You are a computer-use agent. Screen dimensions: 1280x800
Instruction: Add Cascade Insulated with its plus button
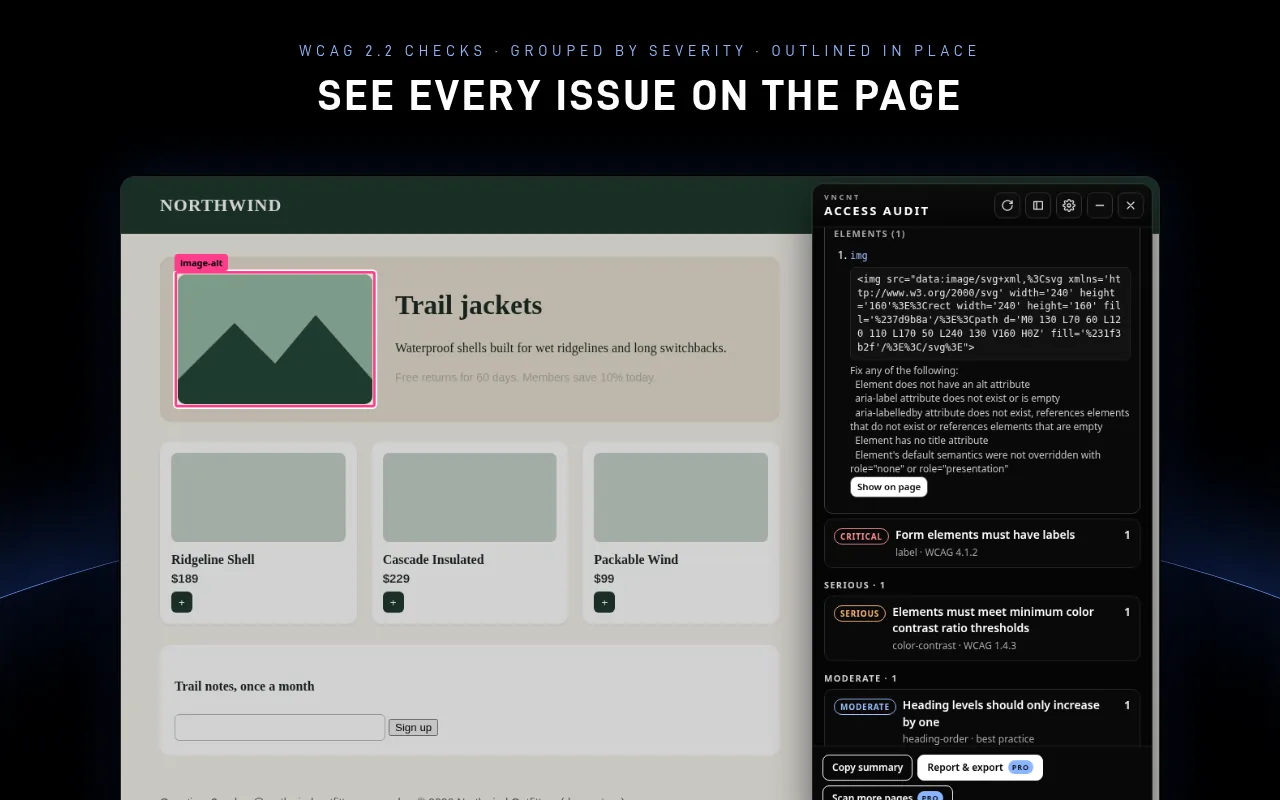point(394,602)
